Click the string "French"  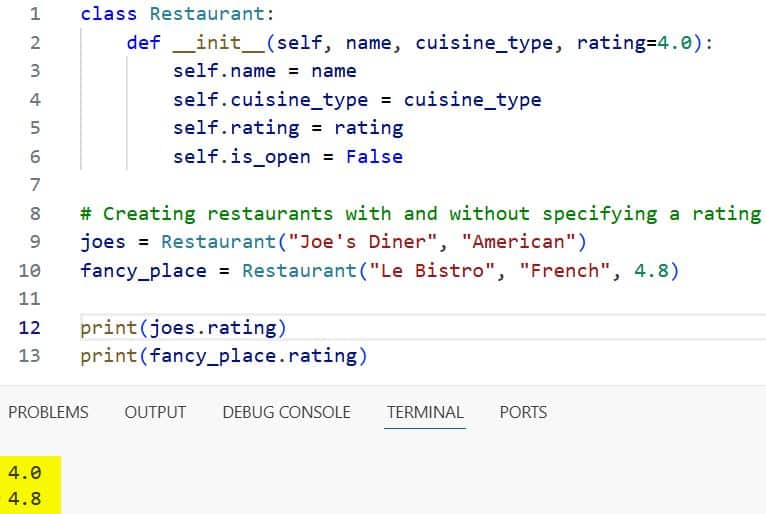click(565, 271)
